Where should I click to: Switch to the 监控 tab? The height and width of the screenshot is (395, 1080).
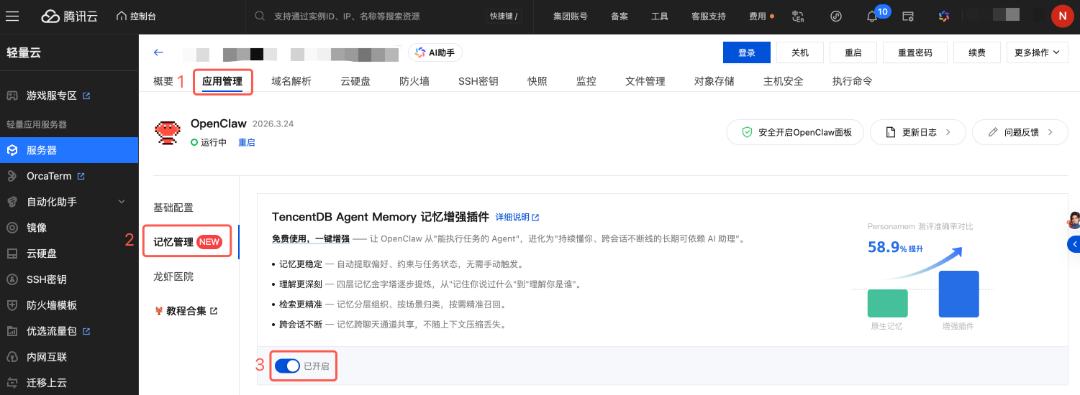[586, 81]
